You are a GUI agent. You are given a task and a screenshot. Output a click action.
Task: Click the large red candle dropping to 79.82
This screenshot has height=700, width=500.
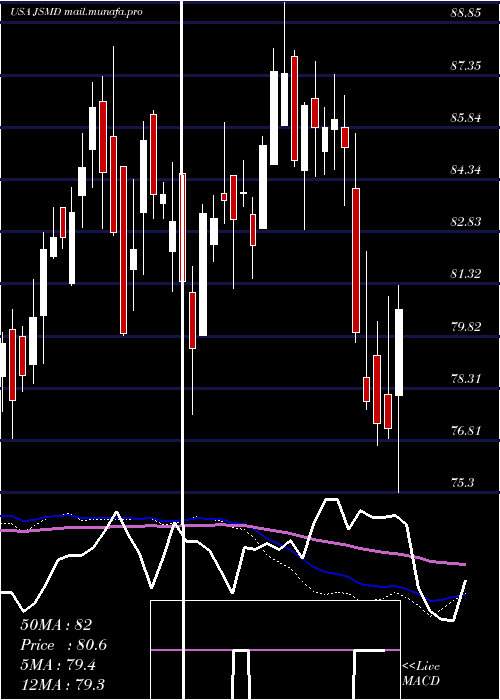tap(356, 260)
